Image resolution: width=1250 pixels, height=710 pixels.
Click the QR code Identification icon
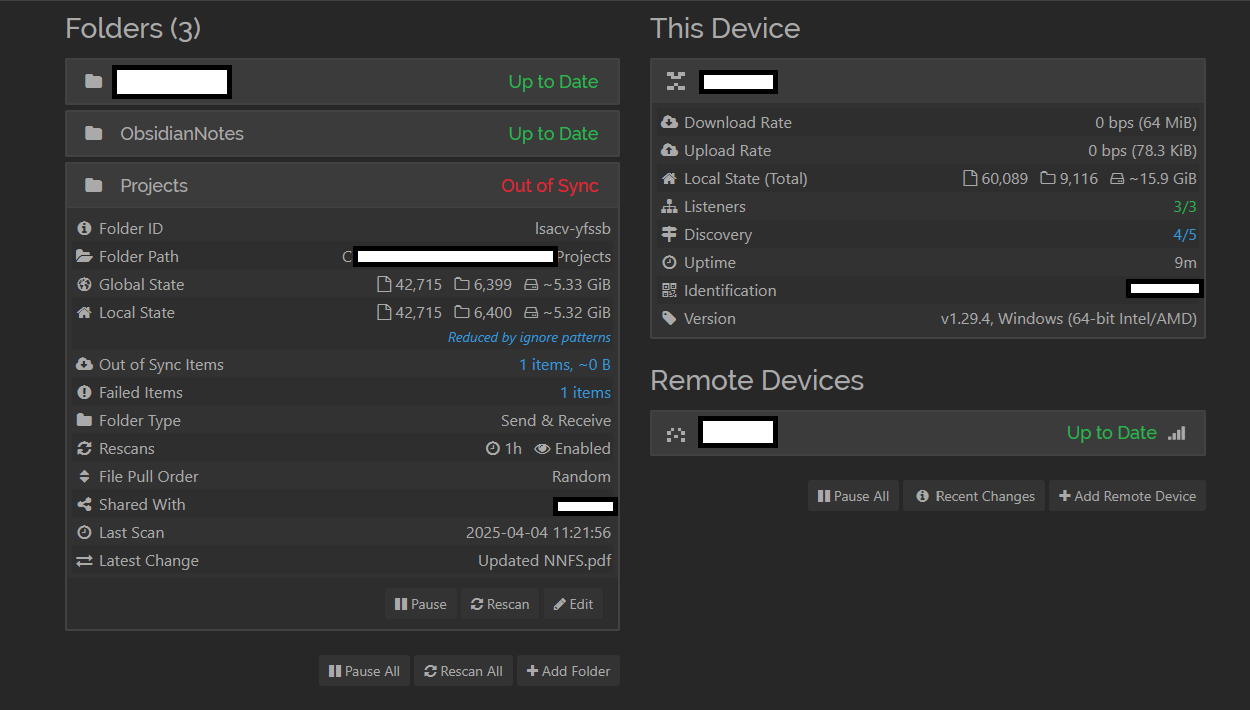point(669,291)
